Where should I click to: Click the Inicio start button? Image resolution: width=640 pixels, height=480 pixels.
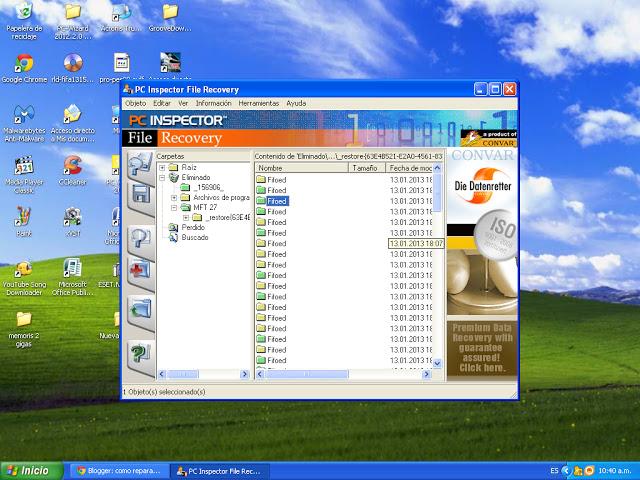point(29,469)
